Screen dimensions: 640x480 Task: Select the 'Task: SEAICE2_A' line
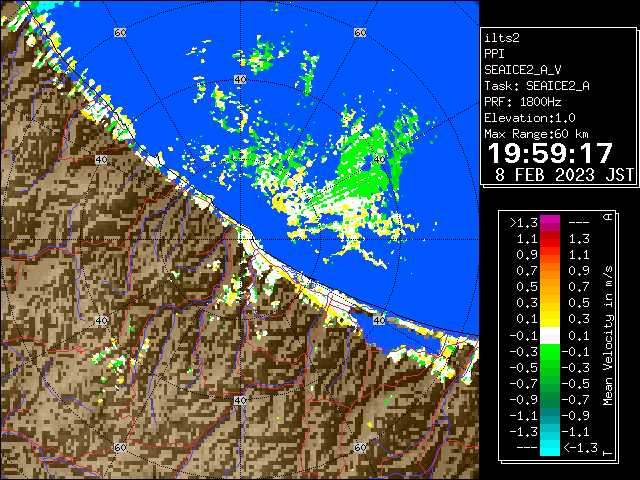pos(537,86)
